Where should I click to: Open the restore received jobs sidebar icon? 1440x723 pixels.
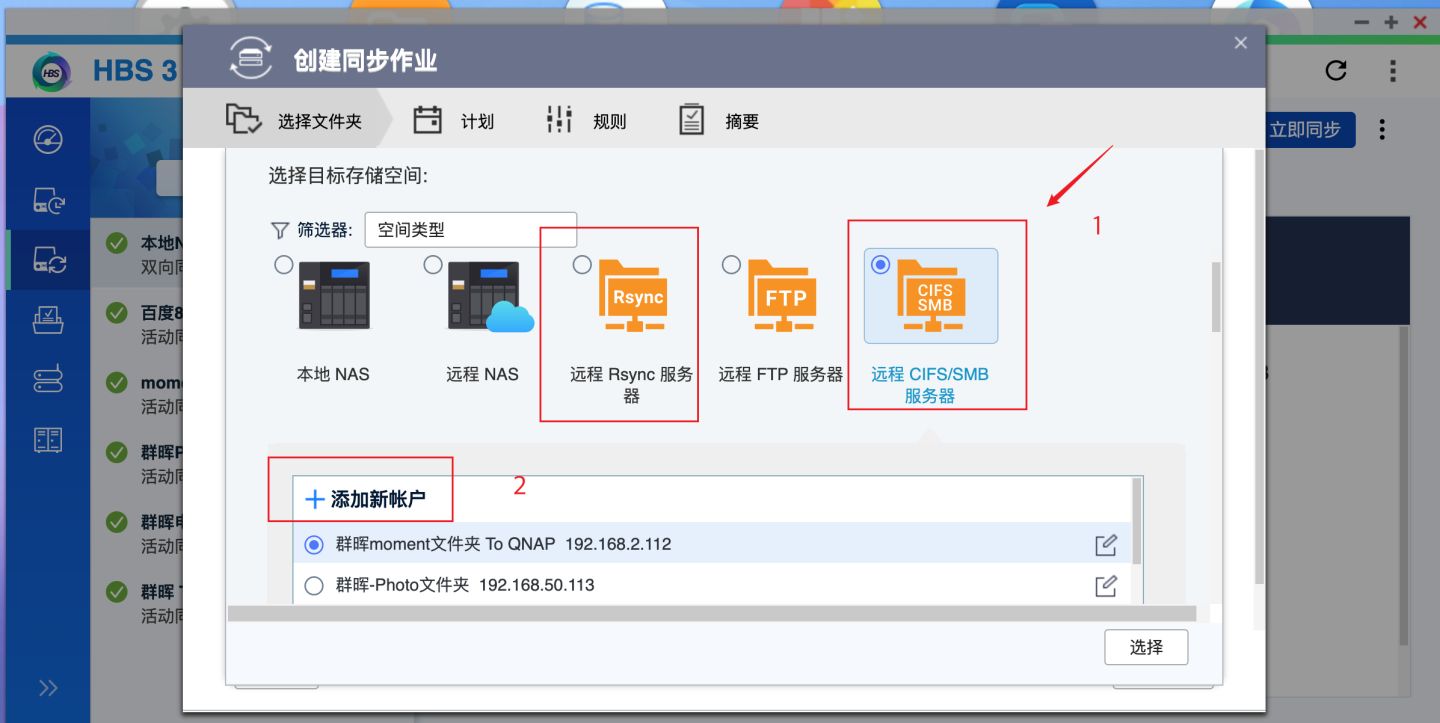(47, 318)
